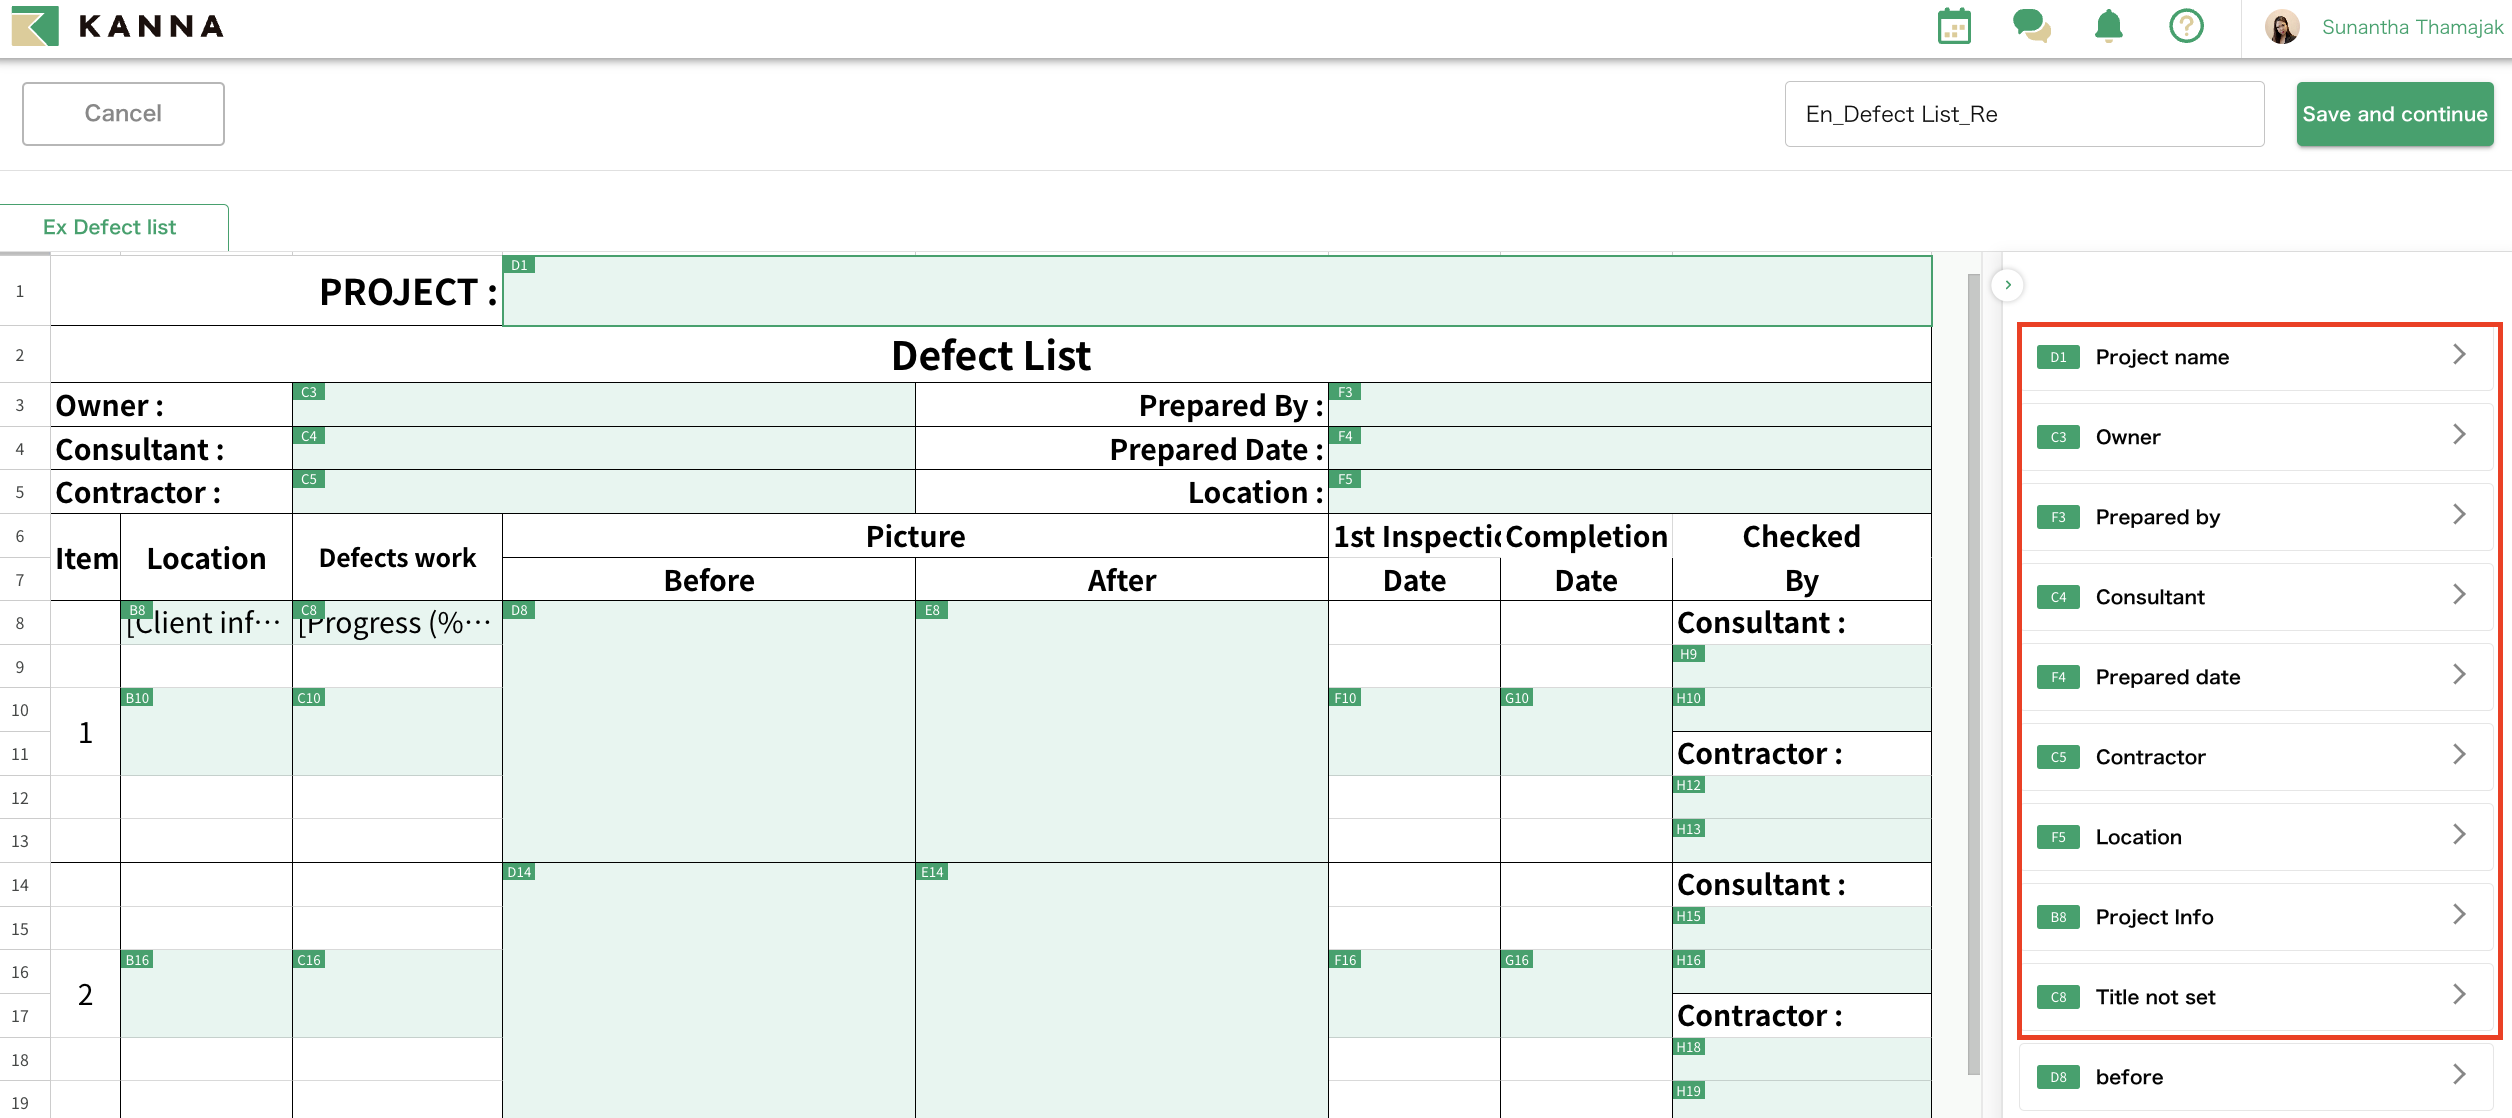Viewport: 2512px width, 1118px height.
Task: Select the E14 After picture cell marker
Action: point(931,872)
